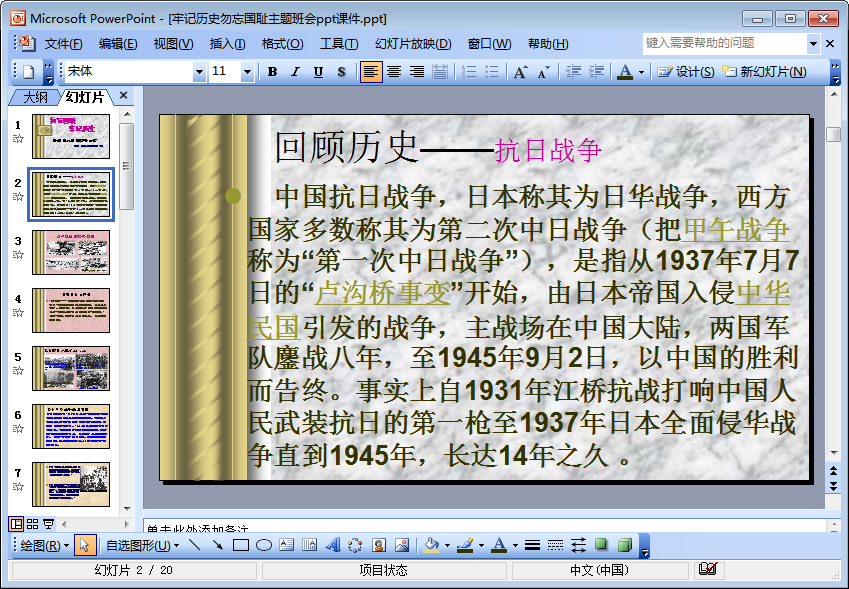
Task: Decrease indent level
Action: coord(573,71)
